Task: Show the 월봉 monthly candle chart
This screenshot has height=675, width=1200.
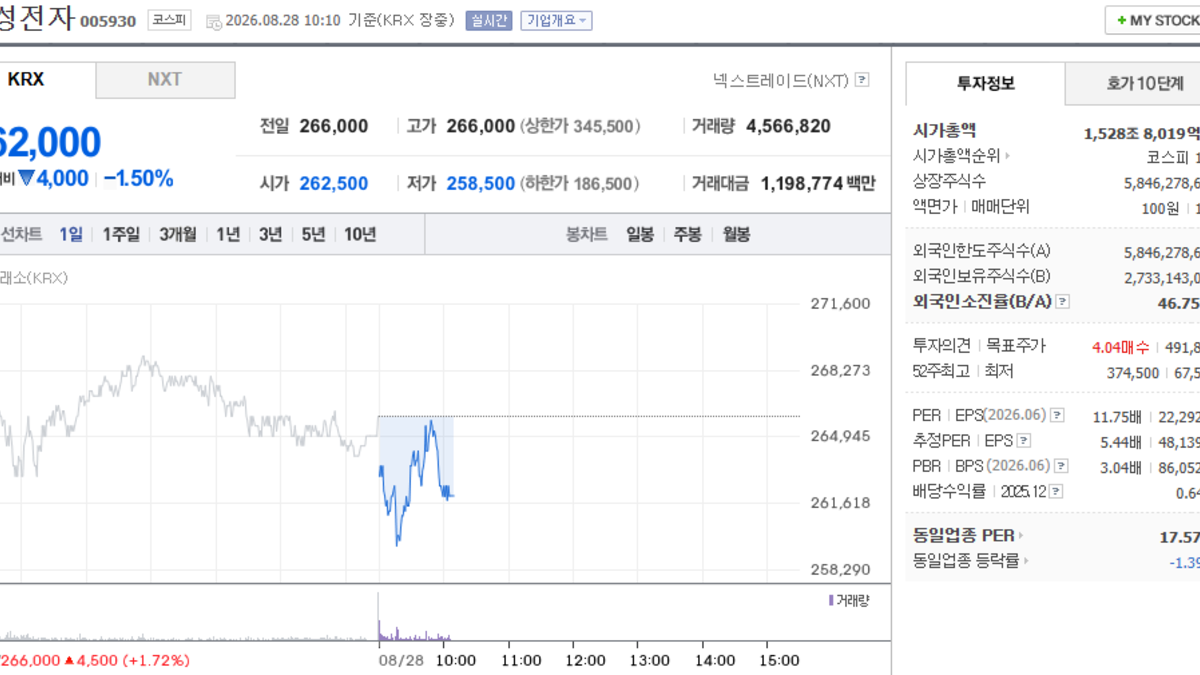Action: (736, 234)
